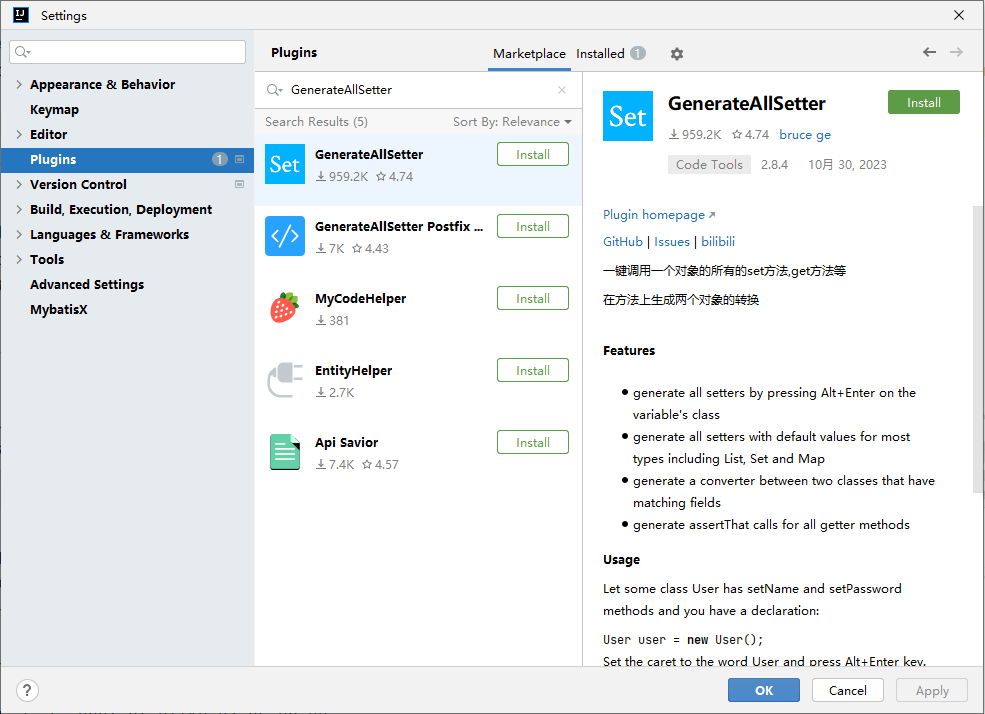This screenshot has width=985, height=714.
Task: Open the bilibili link
Action: tap(718, 242)
